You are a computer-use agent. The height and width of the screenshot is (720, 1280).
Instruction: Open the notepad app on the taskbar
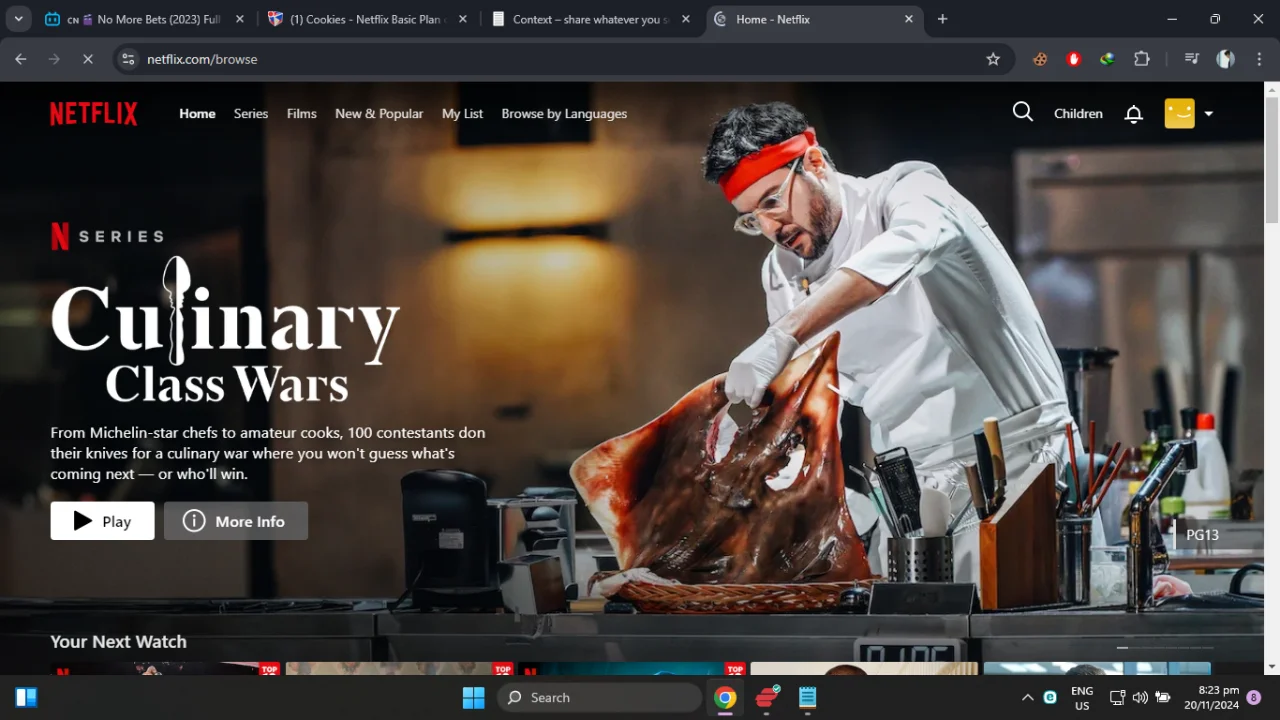(808, 697)
